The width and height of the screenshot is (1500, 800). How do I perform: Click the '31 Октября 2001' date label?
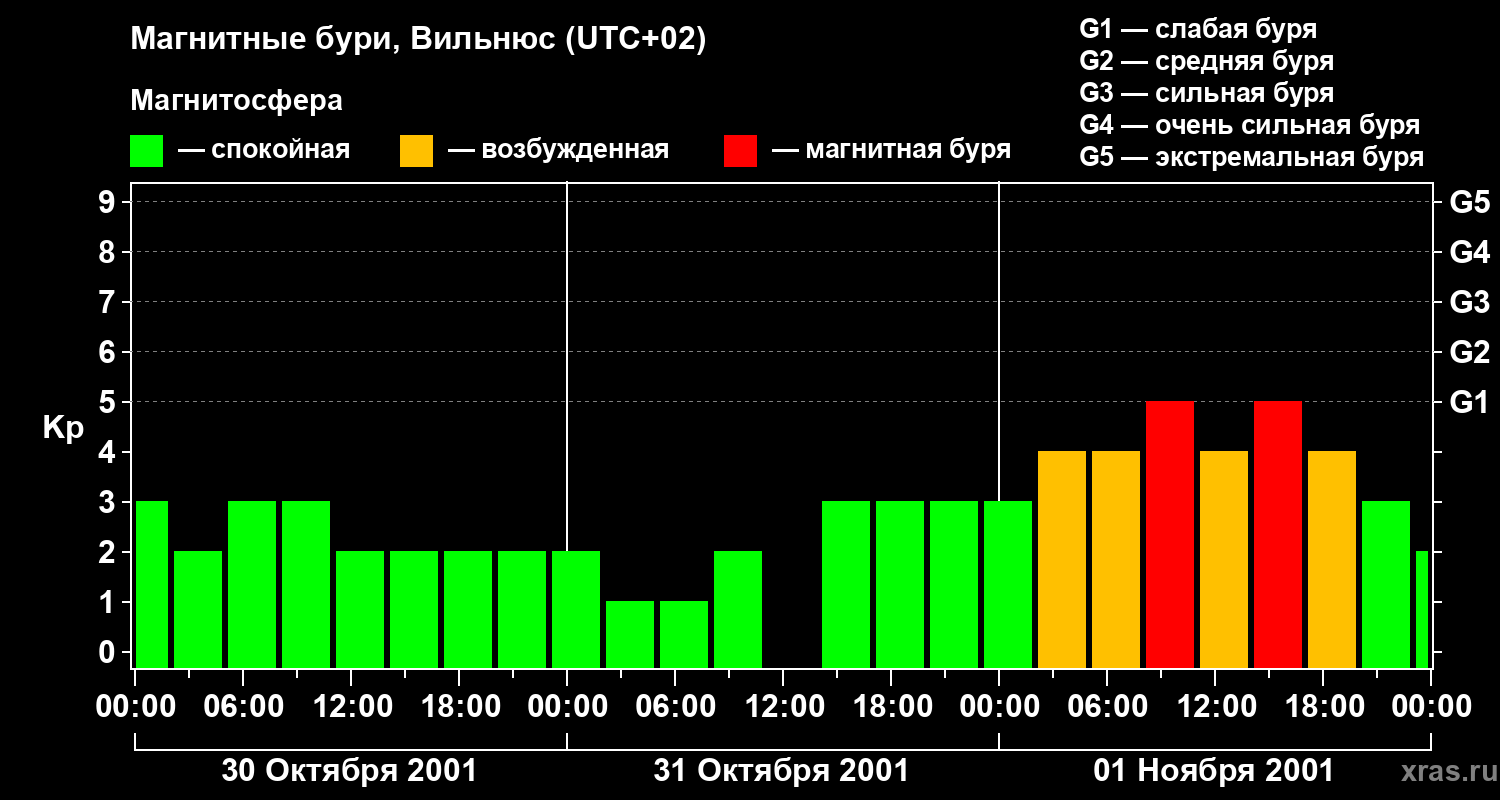(781, 771)
